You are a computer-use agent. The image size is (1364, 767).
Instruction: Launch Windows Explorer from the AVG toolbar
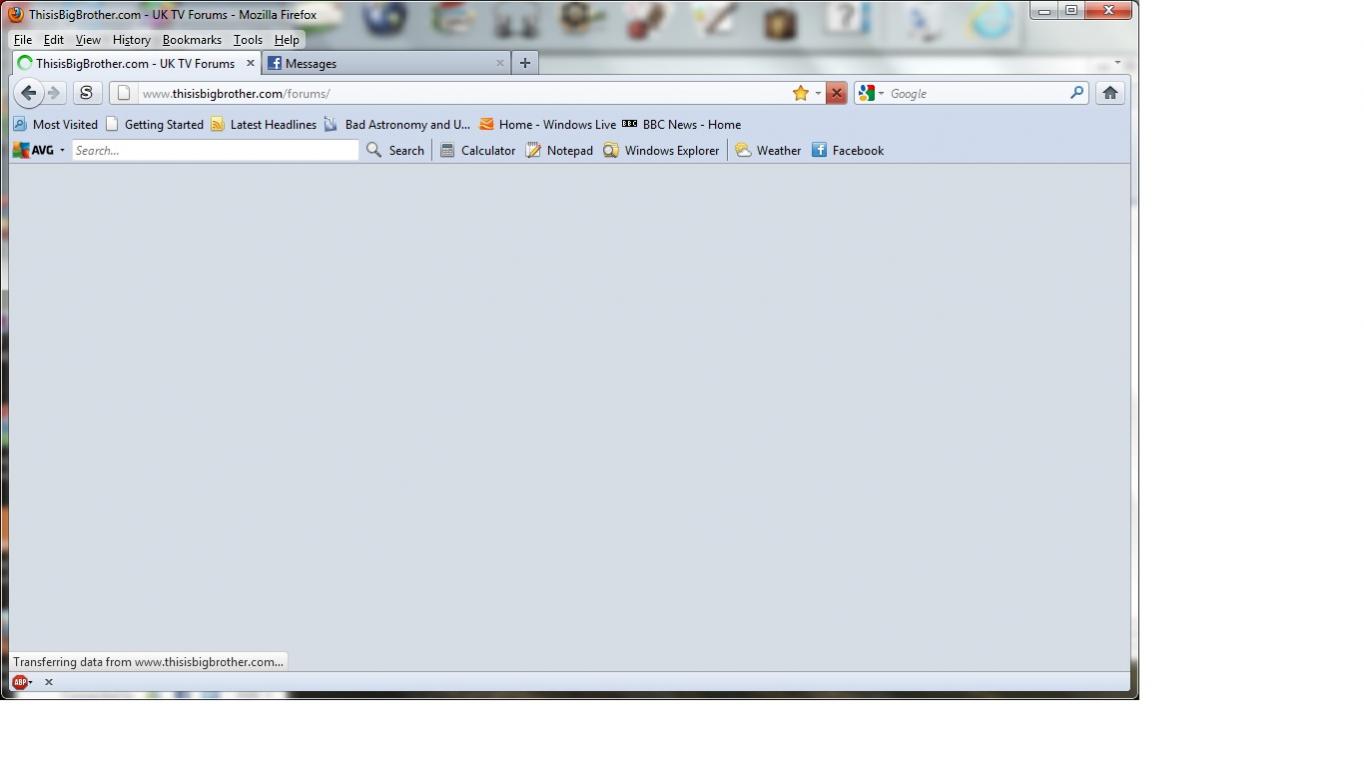coord(661,151)
